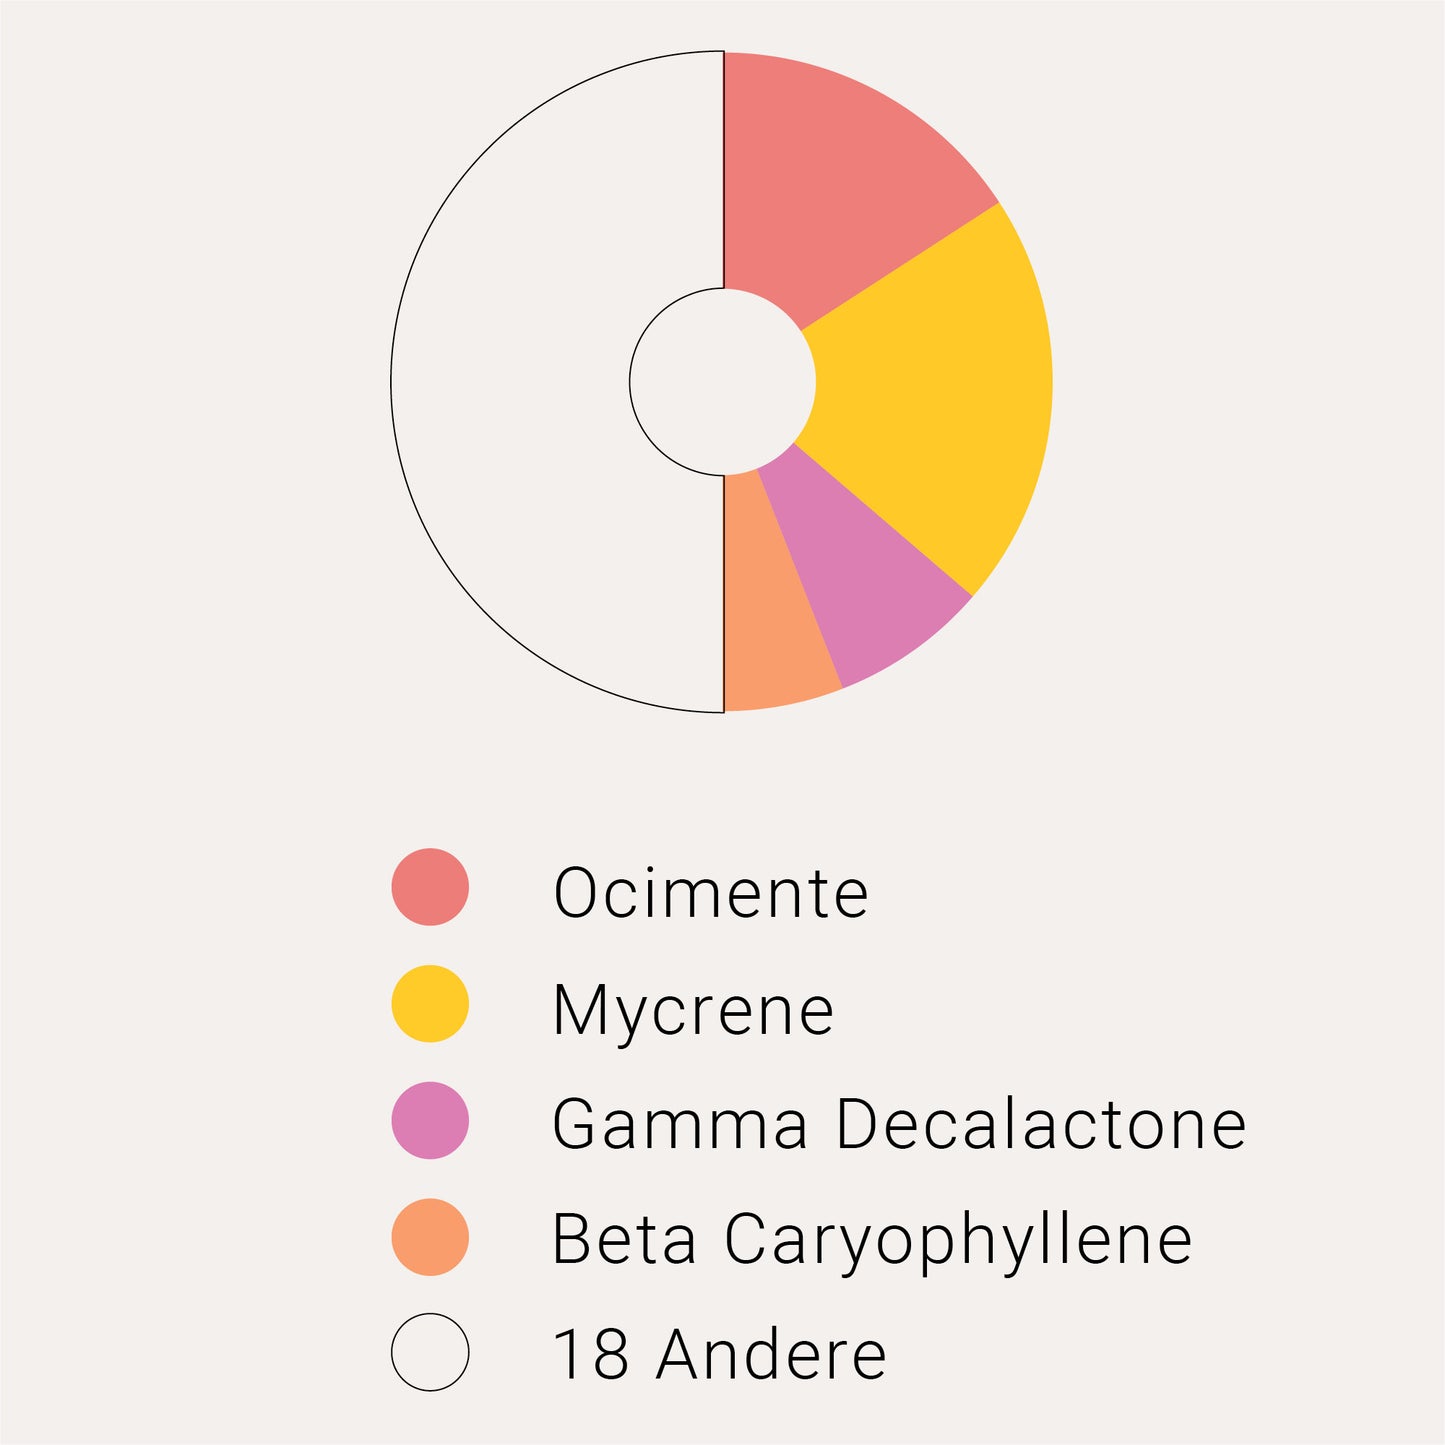The width and height of the screenshot is (1445, 1445).
Task: Click the empty center hole of the donut
Action: (722, 382)
